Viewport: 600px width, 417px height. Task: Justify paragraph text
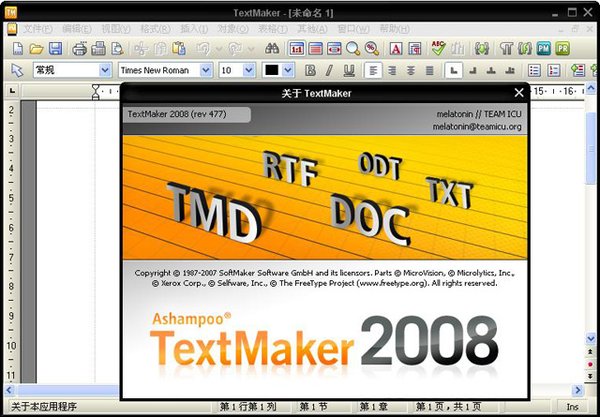coord(430,70)
